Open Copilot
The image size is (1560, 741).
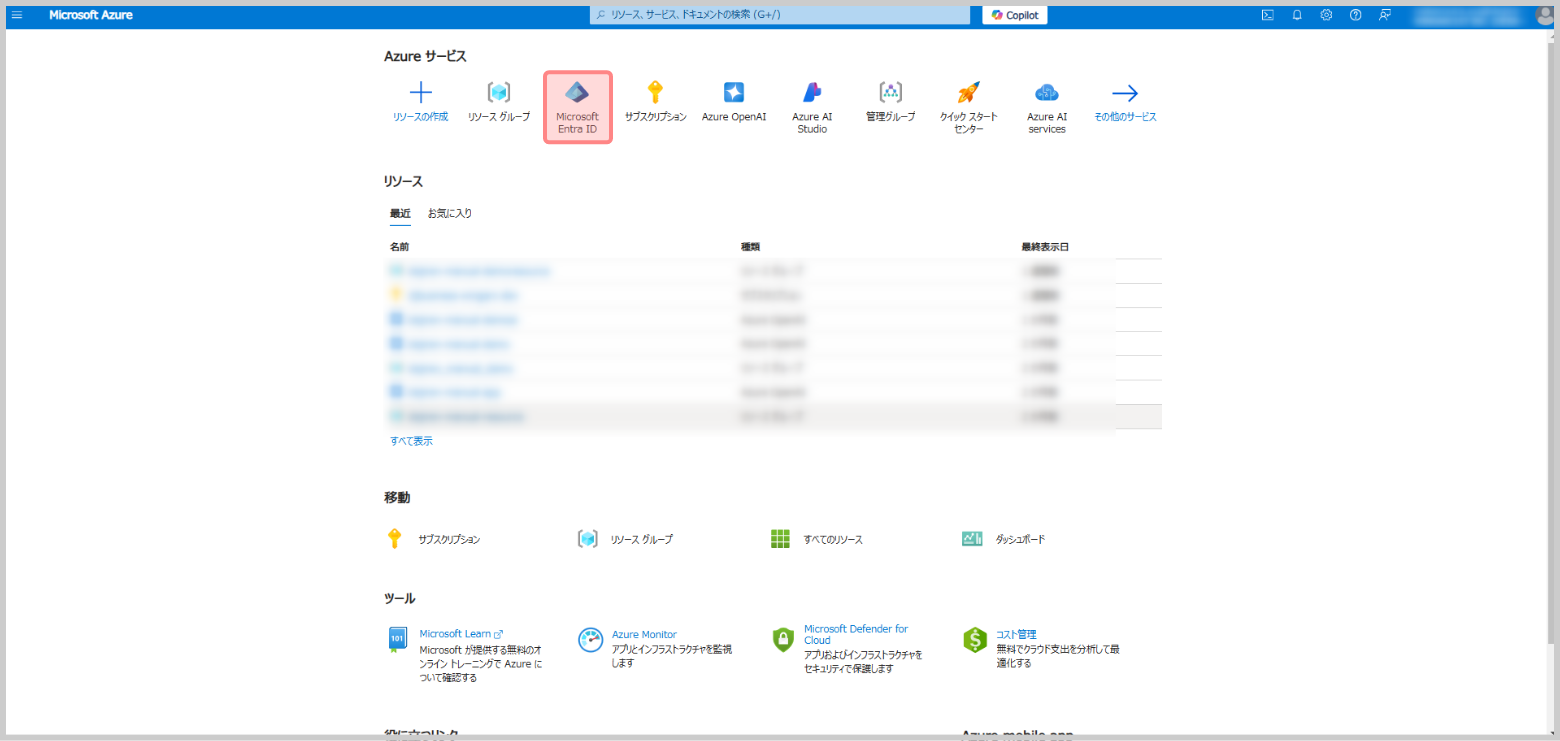[1015, 15]
